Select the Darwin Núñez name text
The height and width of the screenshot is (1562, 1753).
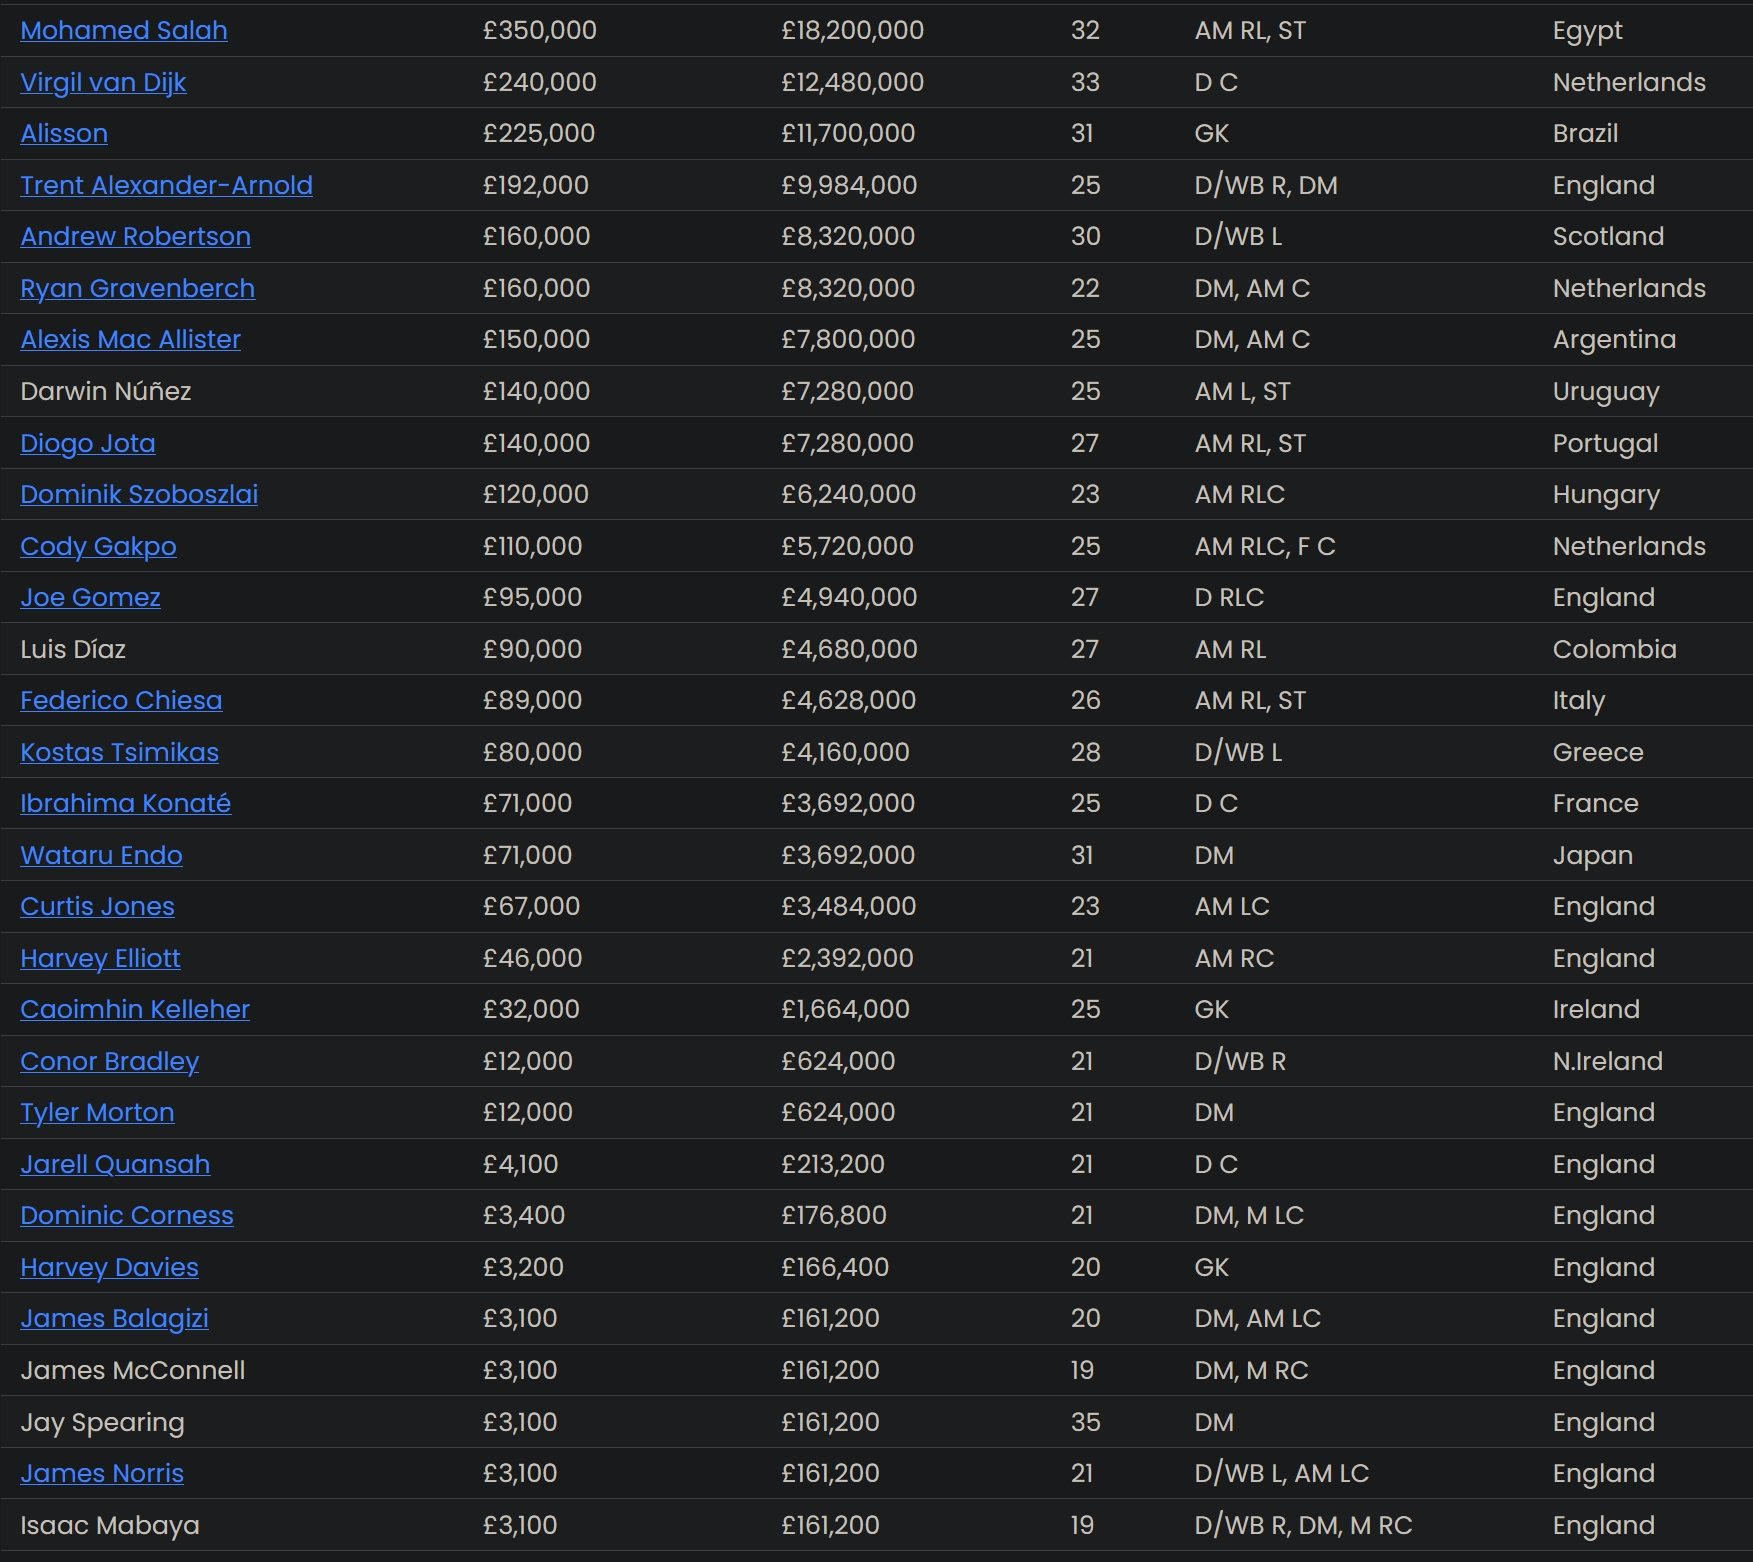pos(106,391)
